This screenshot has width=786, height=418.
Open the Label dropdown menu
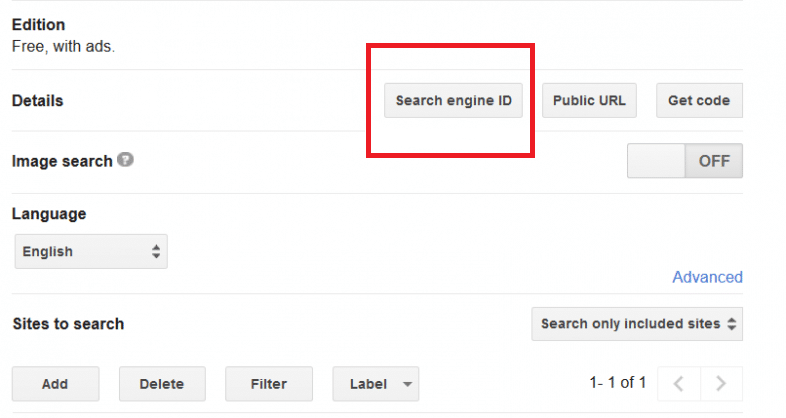375,384
